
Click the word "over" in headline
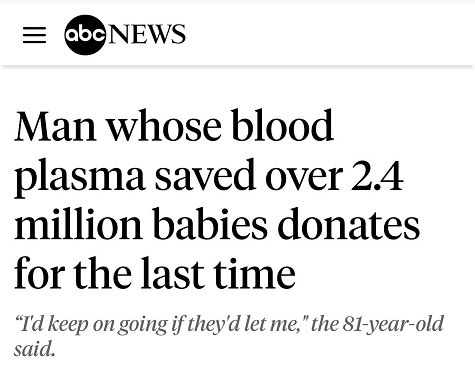pyautogui.click(x=304, y=178)
